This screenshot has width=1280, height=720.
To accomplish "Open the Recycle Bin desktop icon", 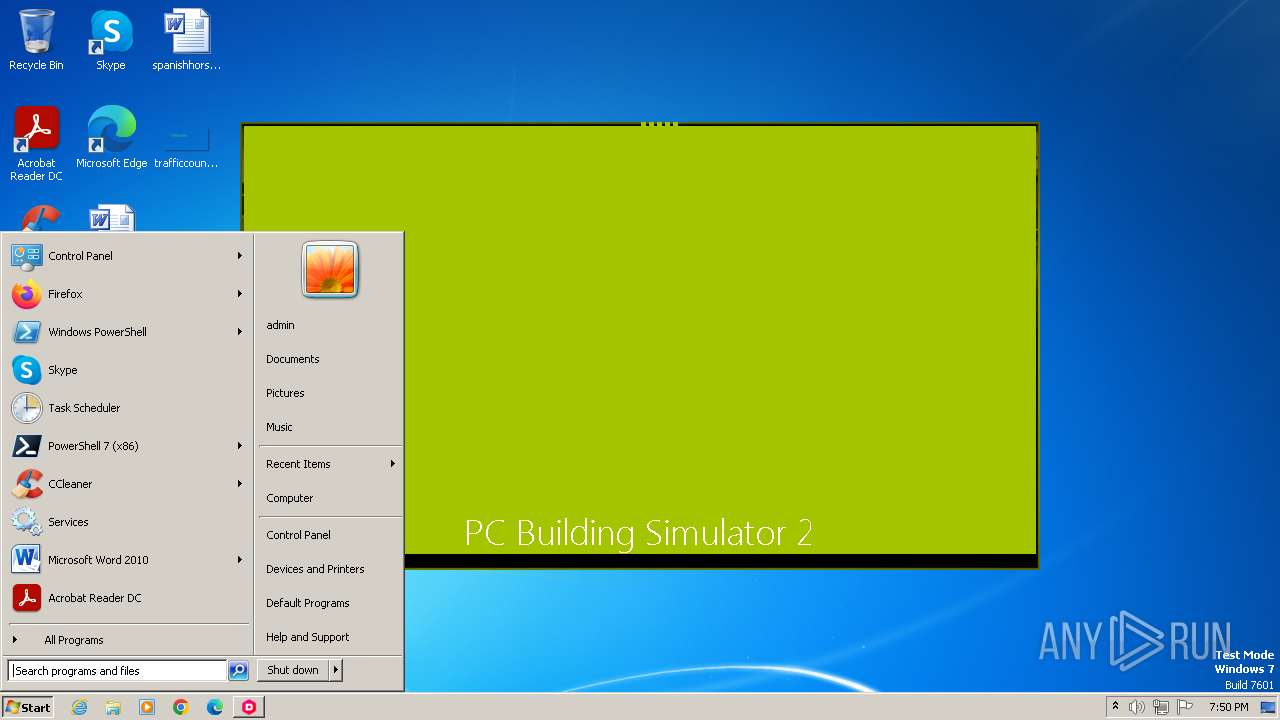I will coord(36,40).
